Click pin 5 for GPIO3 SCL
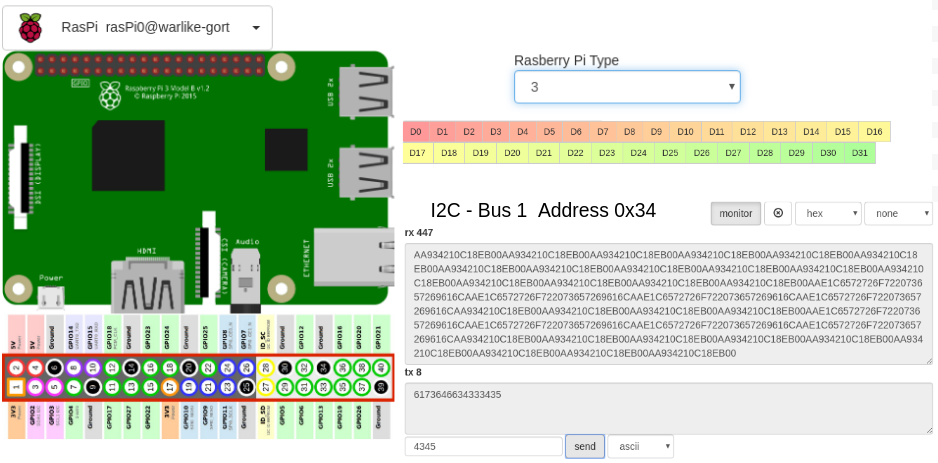Viewport: 938px width, 463px height. 54,388
